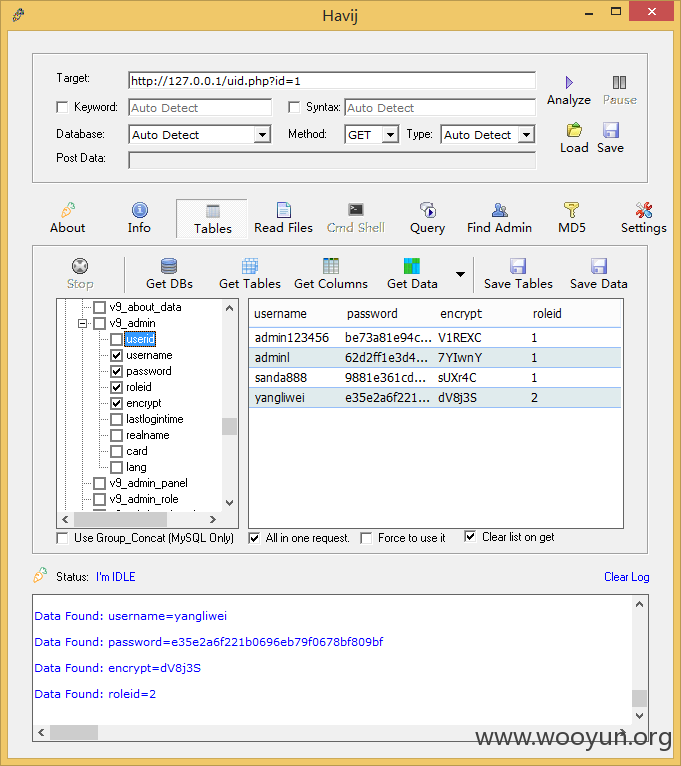Screen dimensions: 681x766
Task: Click the Get DBs database icon
Action: 169,266
